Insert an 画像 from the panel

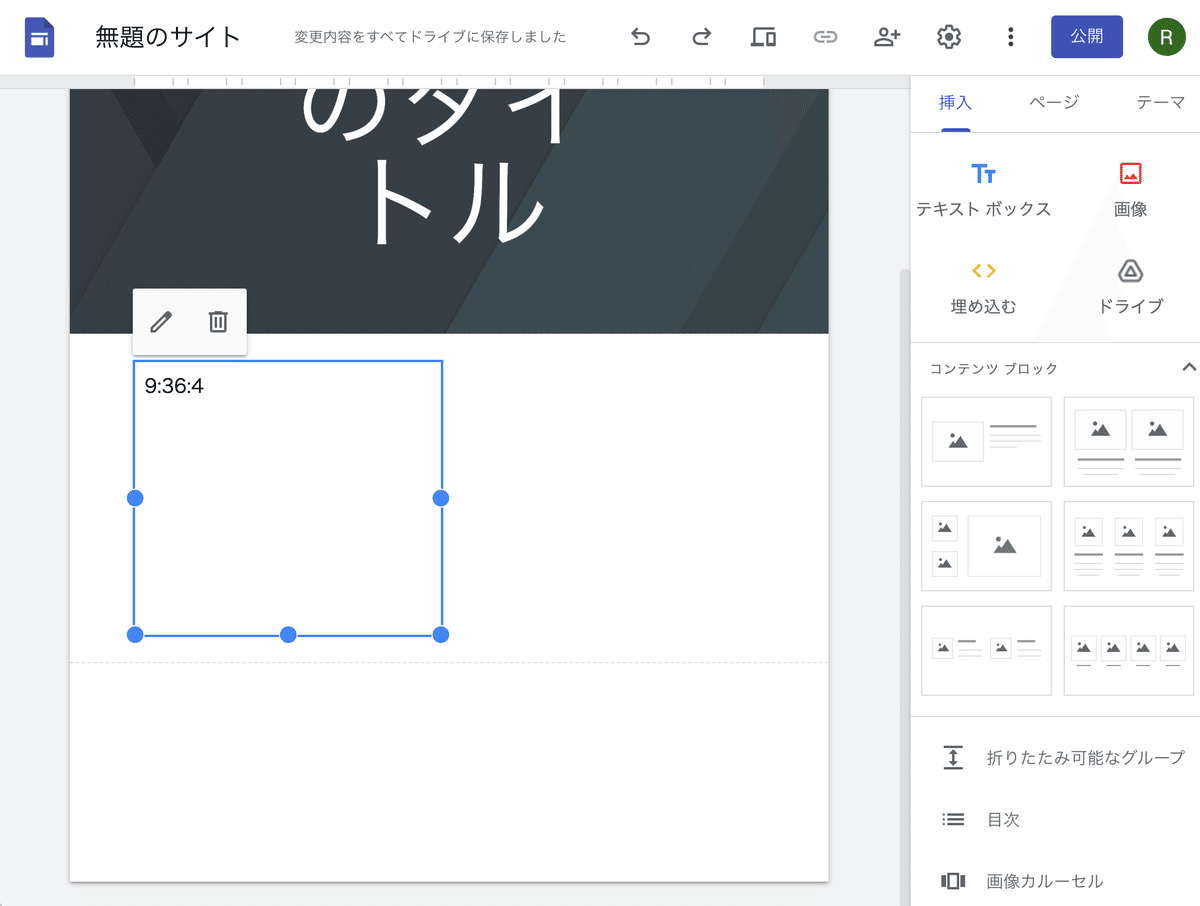coord(1130,190)
